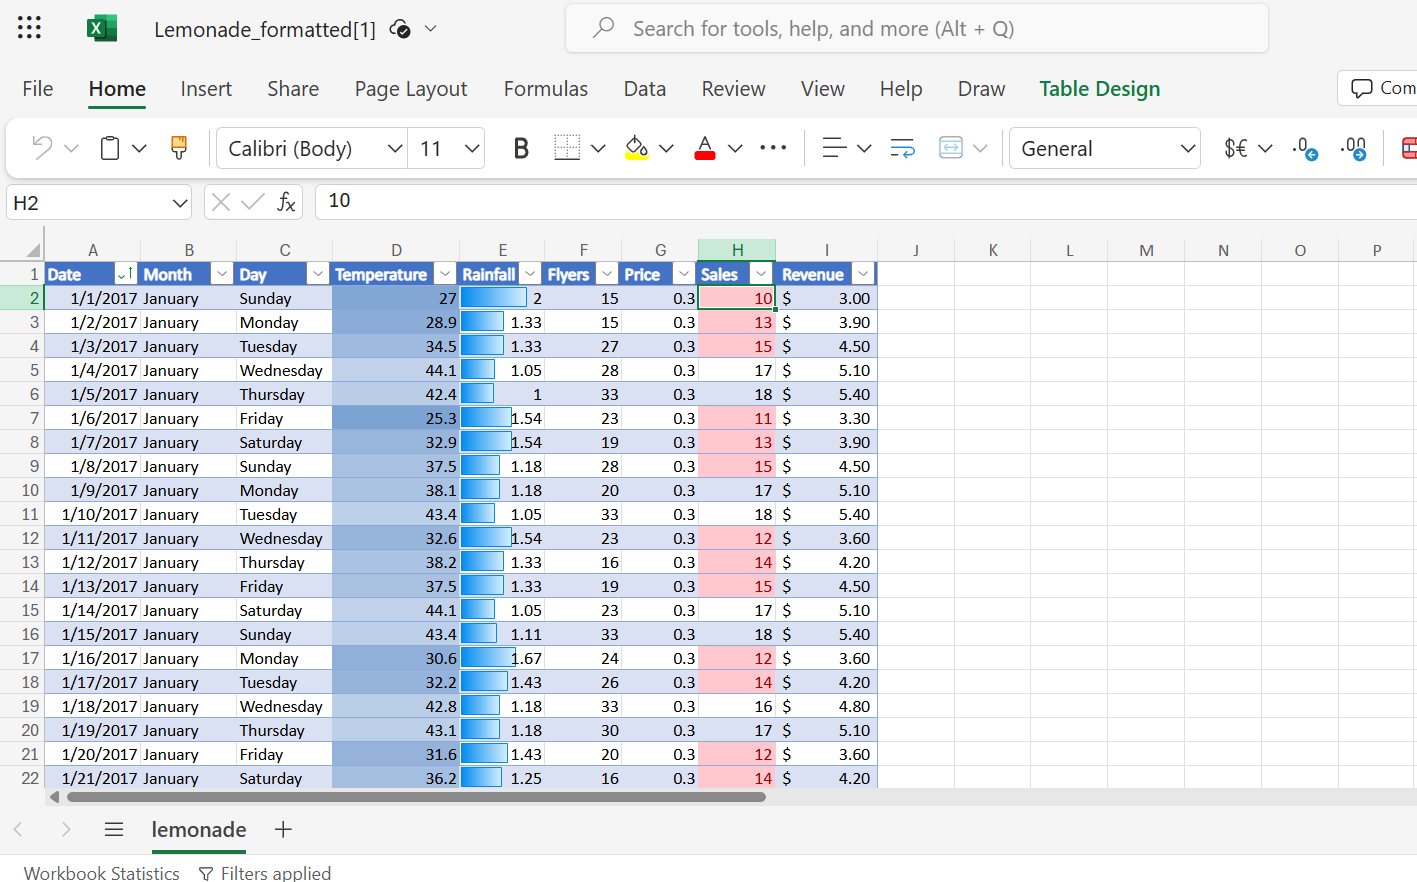The width and height of the screenshot is (1417, 882).
Task: Open the file name options chevron
Action: 431,28
